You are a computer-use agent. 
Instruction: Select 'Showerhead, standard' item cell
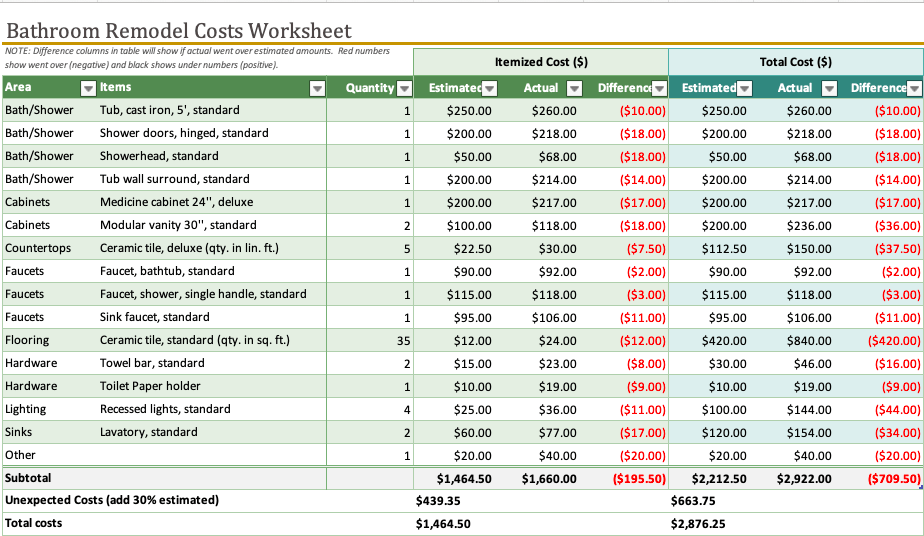(211, 156)
